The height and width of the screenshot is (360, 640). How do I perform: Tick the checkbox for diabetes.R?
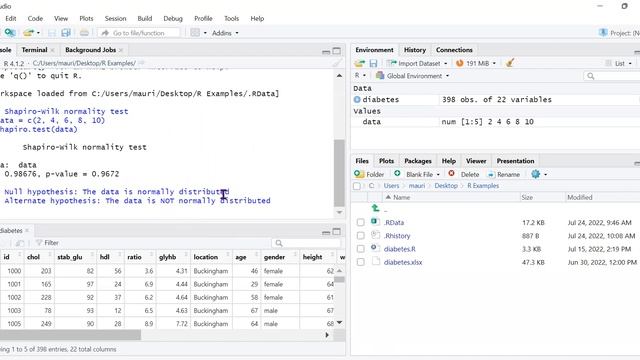click(x=360, y=249)
